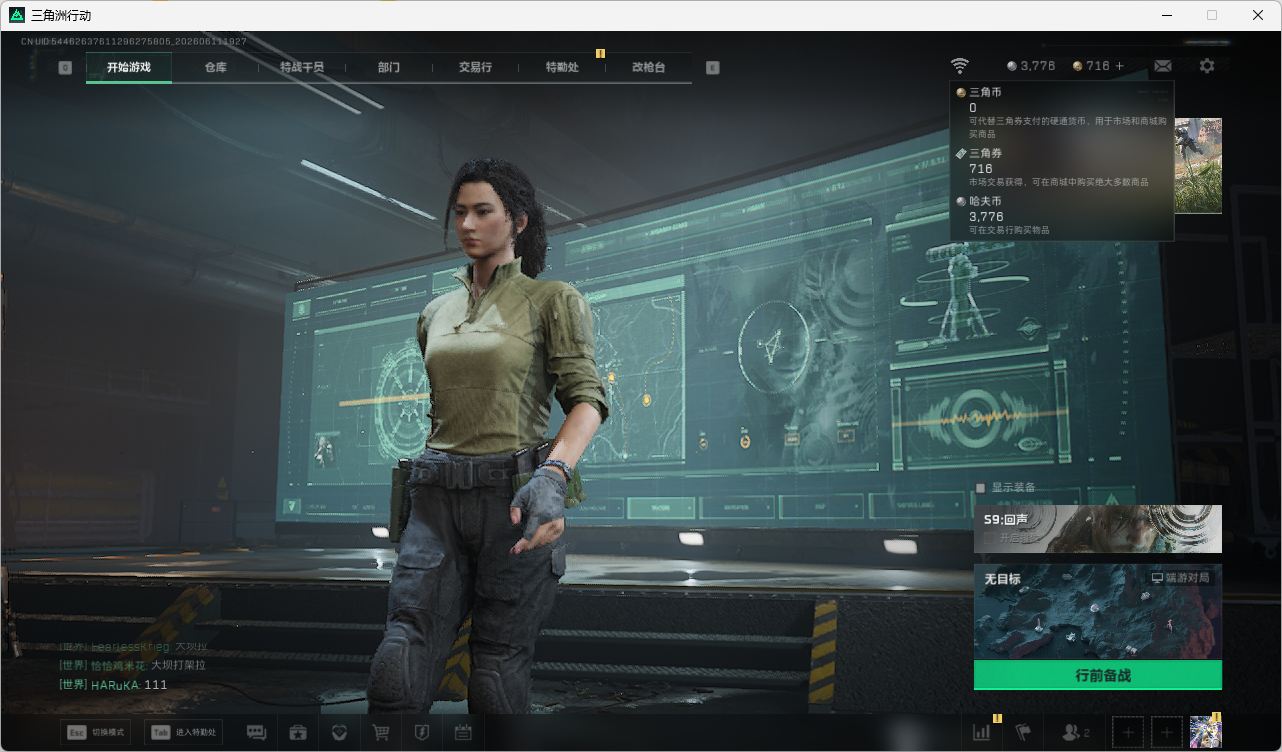Open the 无目标 map selection card
The height and width of the screenshot is (752, 1282).
1098,612
